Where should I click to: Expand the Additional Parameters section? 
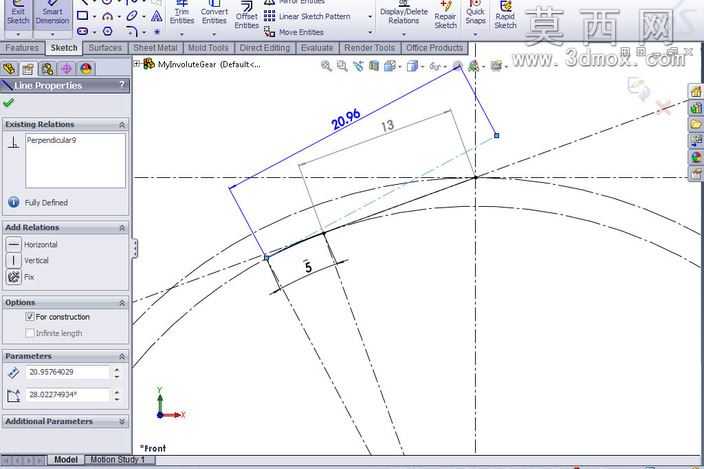122,421
